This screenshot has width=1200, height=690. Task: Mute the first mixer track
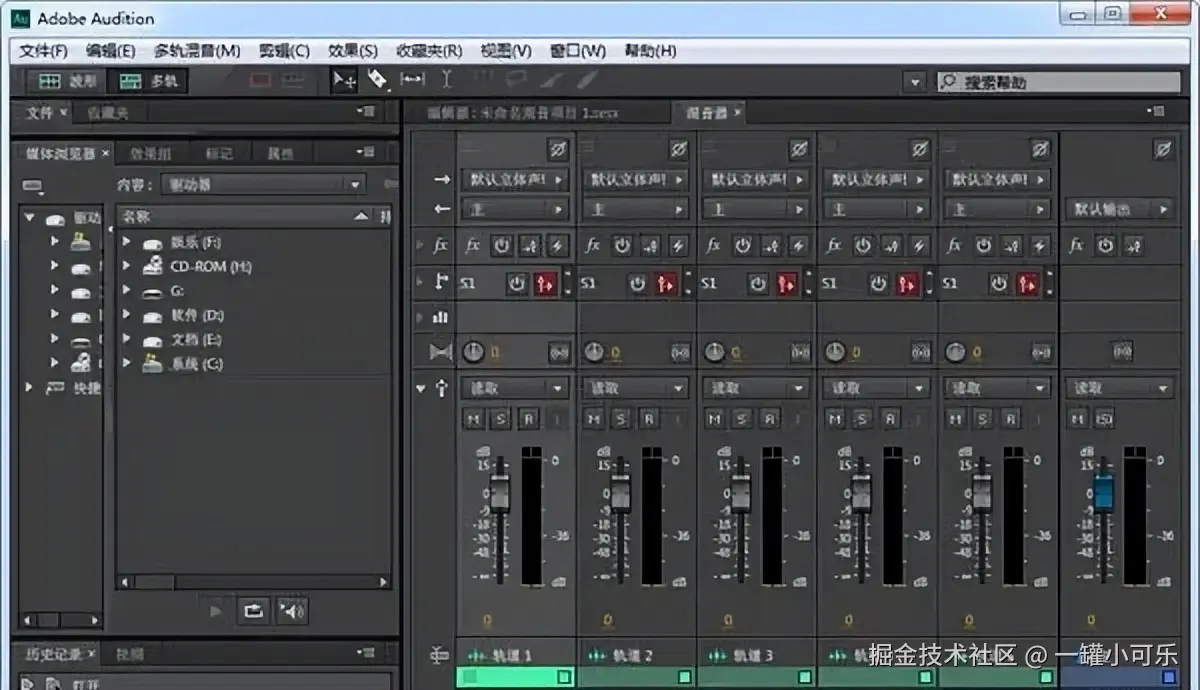(474, 419)
